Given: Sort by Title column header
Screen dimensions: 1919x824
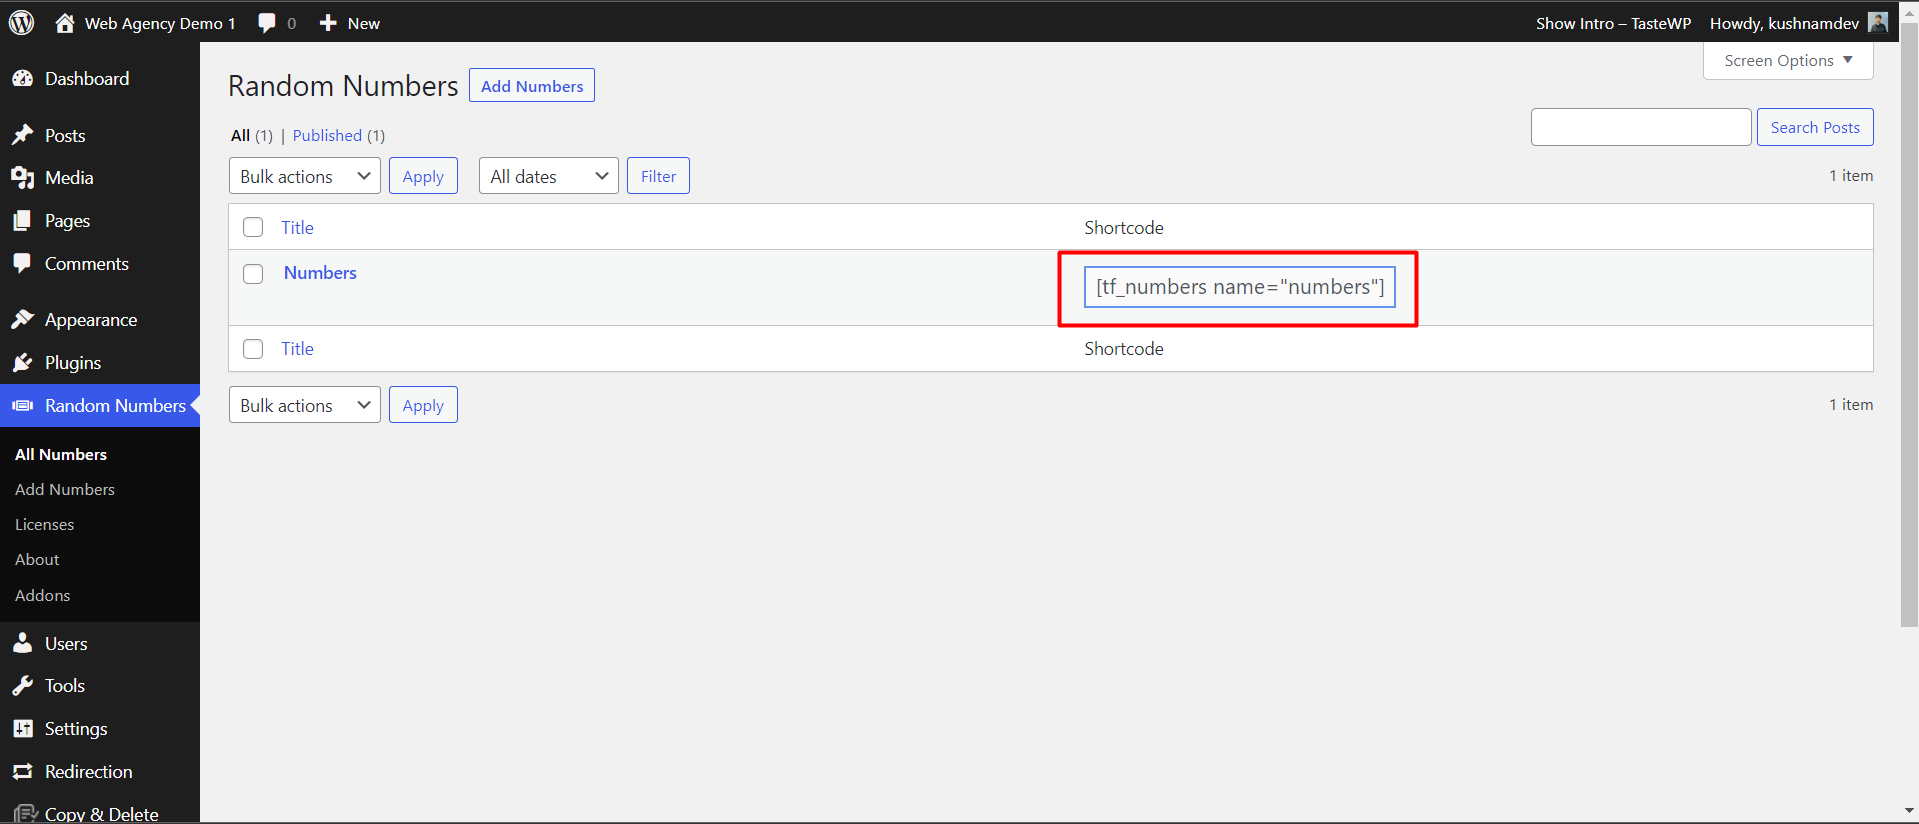Looking at the screenshot, I should click(x=297, y=227).
